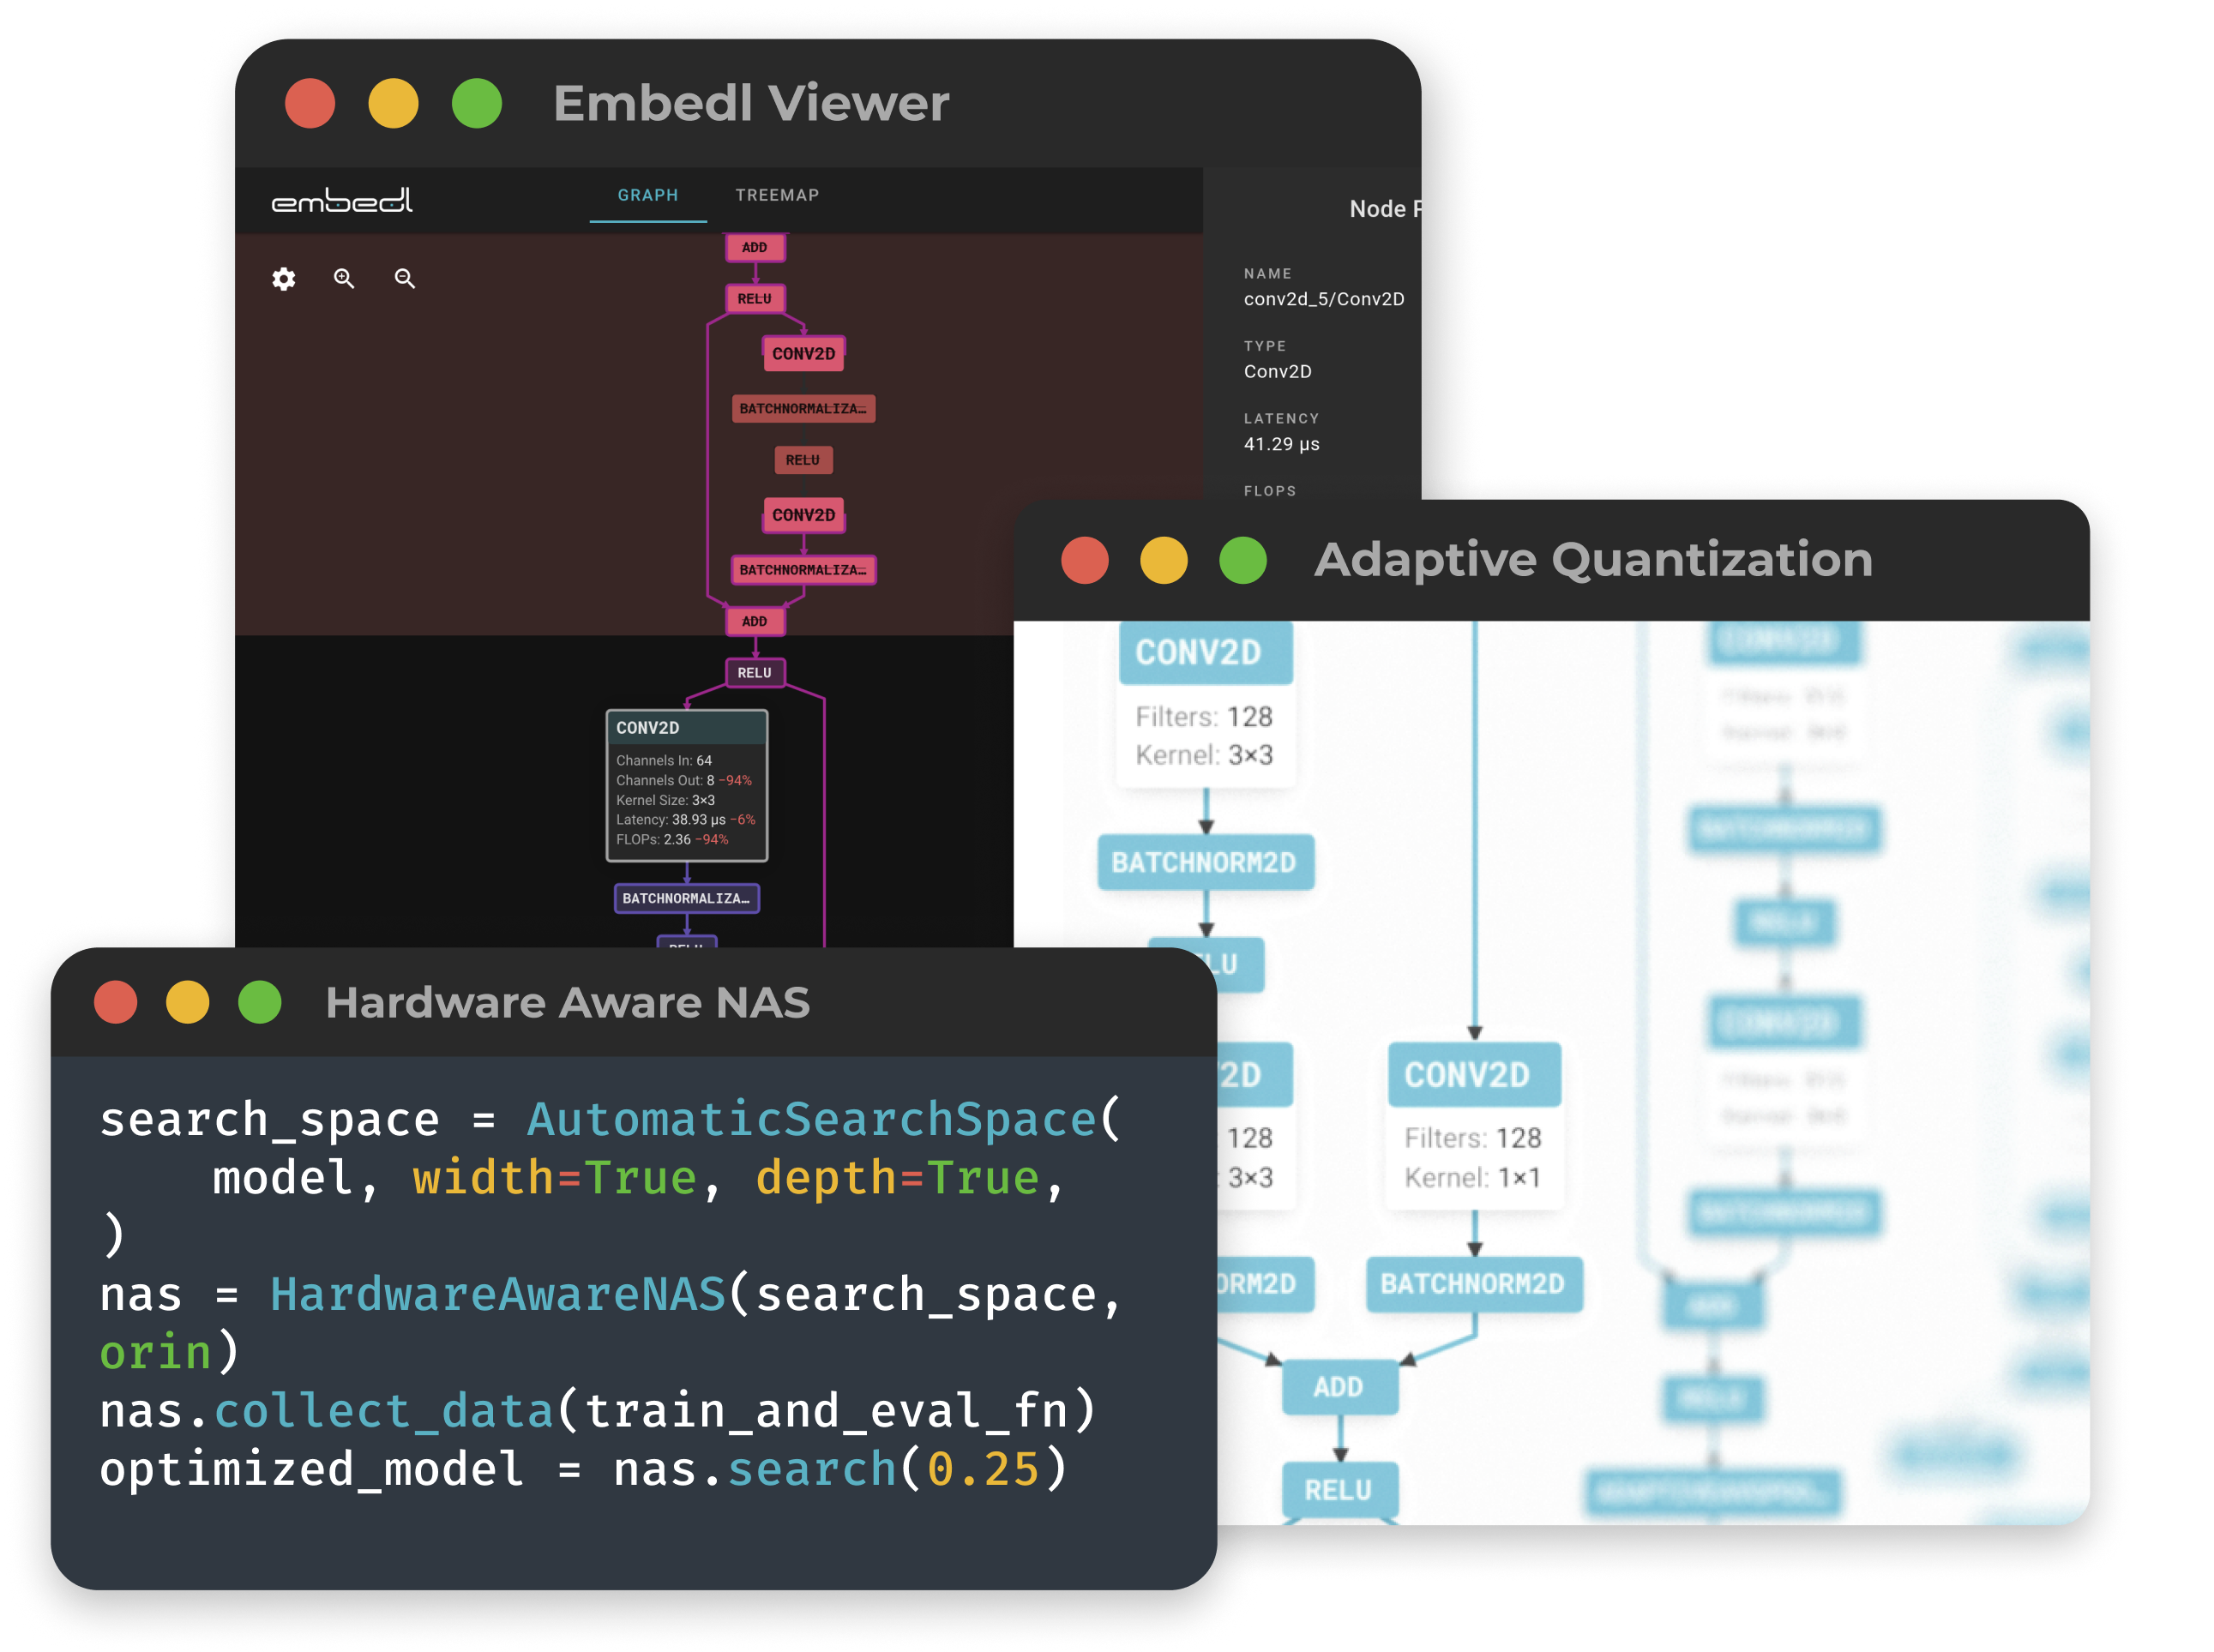Image resolution: width=2214 pixels, height=1652 pixels.
Task: Click yellow minimize dot of Adaptive Quantization
Action: click(x=1163, y=560)
